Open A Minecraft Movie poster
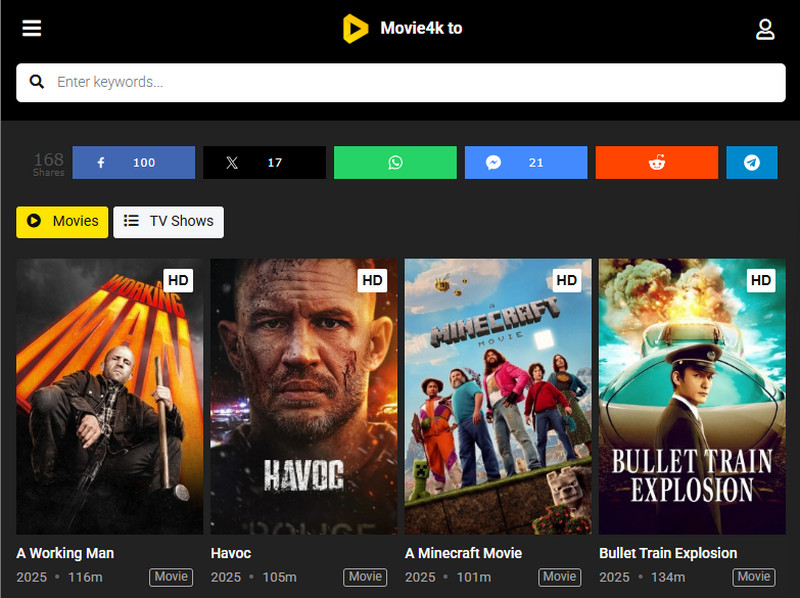 [x=498, y=396]
